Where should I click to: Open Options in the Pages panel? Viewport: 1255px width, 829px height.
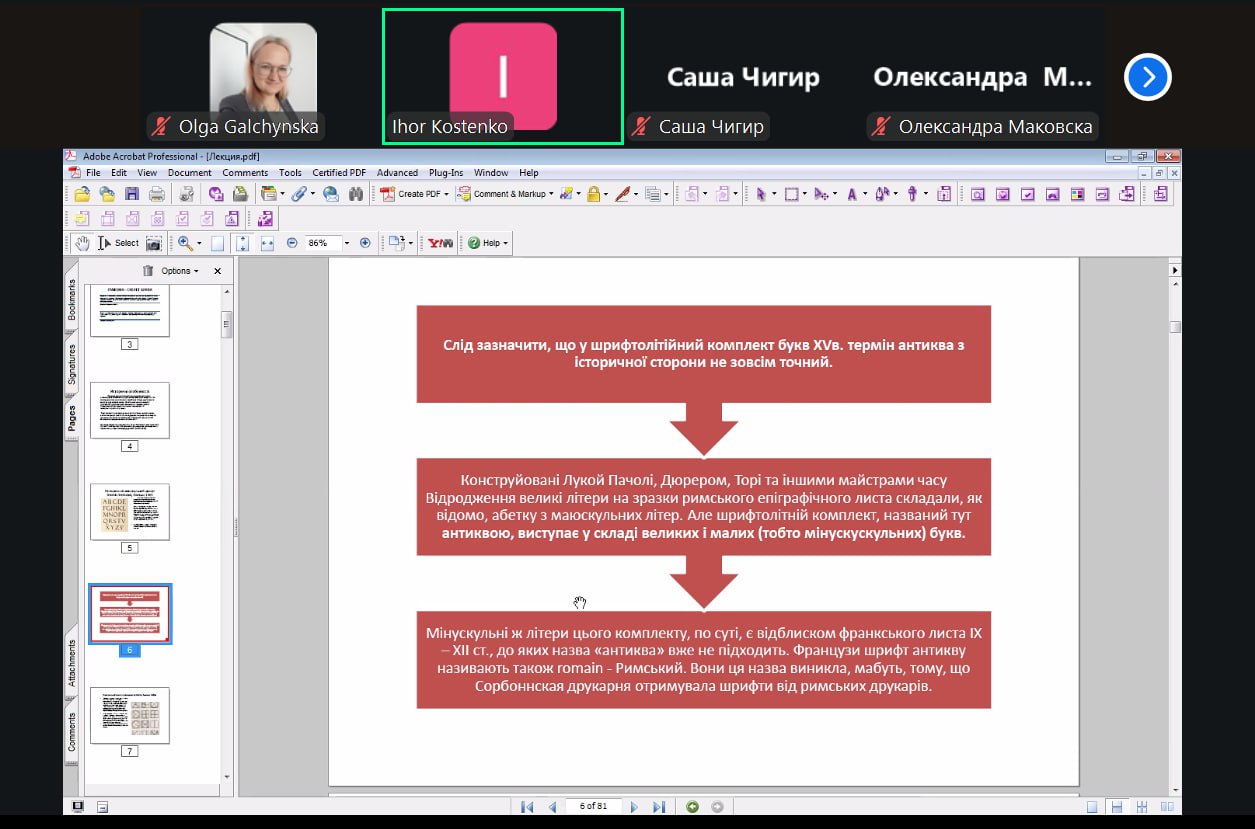tap(179, 271)
